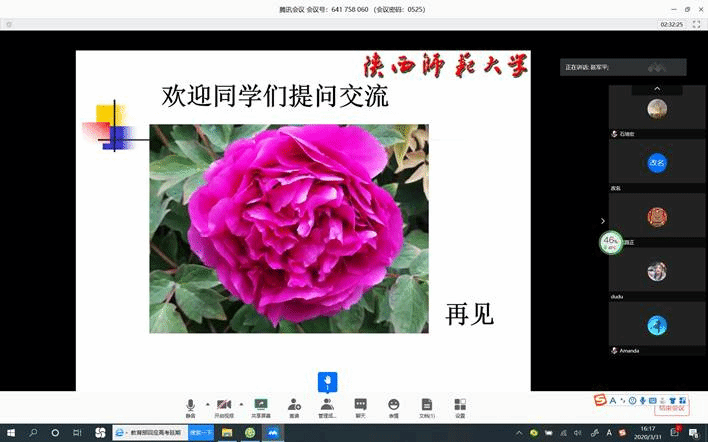Mute the microphone in meeting toolbar
708x442 pixels.
point(190,405)
